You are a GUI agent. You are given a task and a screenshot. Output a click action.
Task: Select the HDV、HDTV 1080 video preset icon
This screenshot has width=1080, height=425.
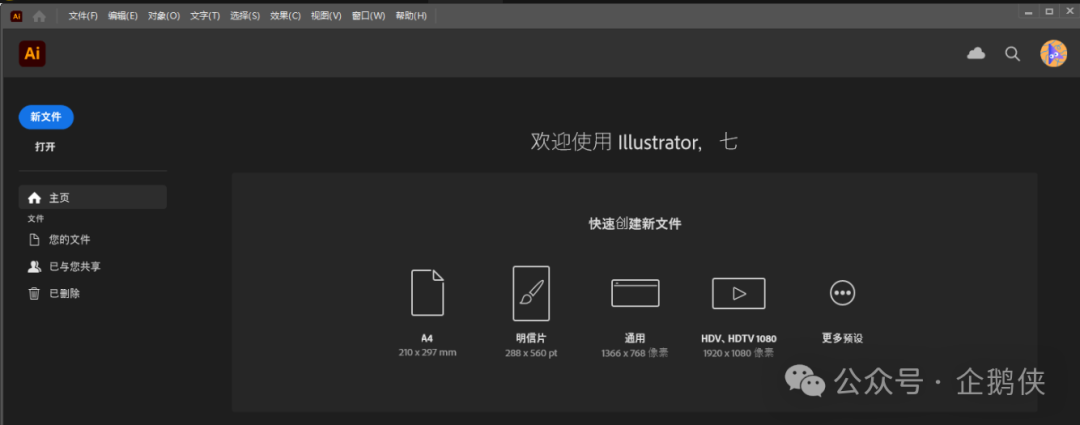tap(738, 293)
